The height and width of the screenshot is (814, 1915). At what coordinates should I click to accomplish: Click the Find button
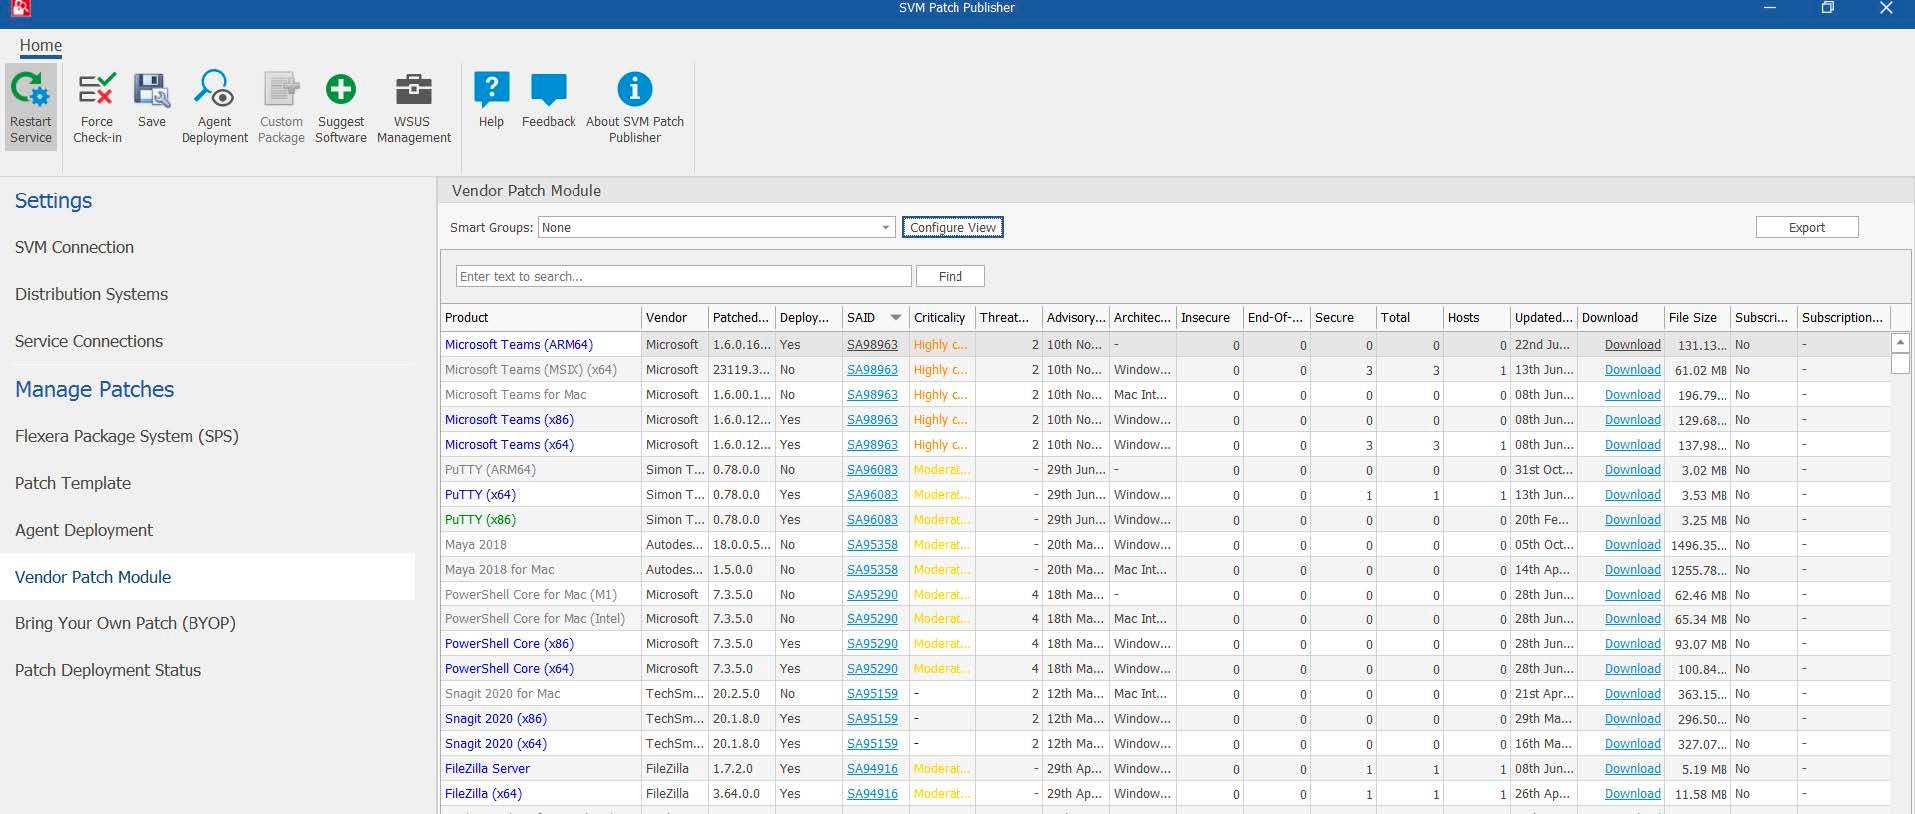[x=950, y=276]
